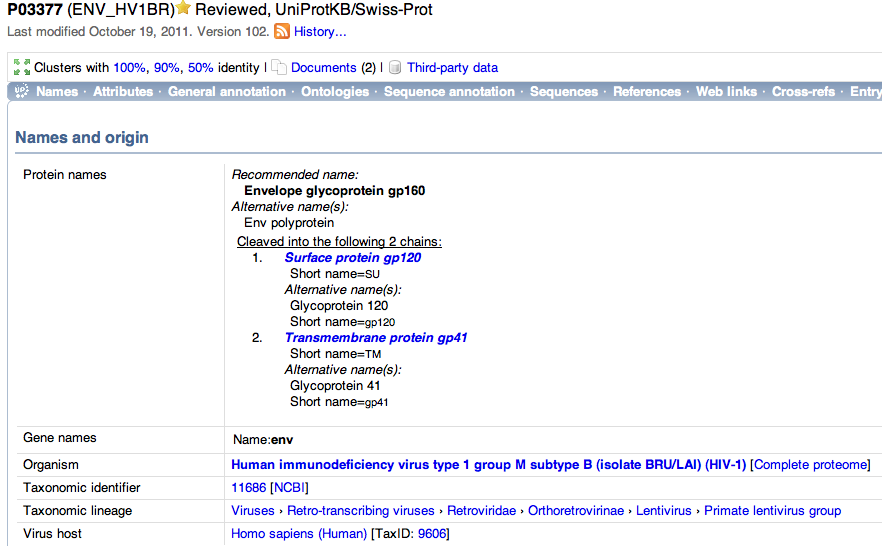Screen dimensions: 882x546
Task: Open taxonomic identifier 11686
Action: click(249, 488)
